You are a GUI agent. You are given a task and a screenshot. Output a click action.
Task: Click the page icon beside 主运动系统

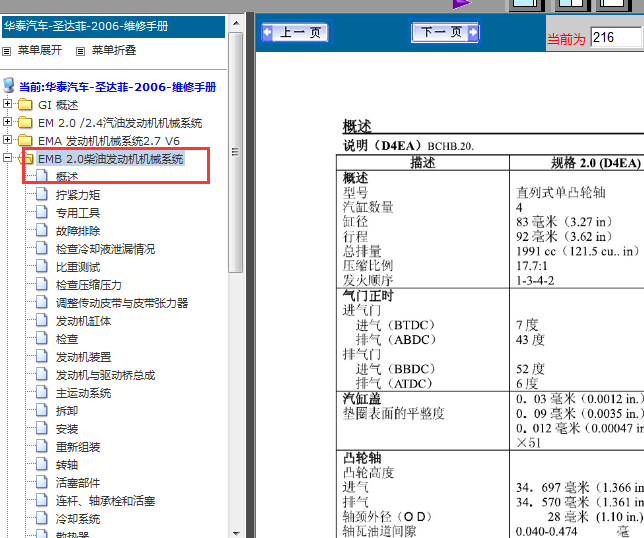pyautogui.click(x=41, y=392)
